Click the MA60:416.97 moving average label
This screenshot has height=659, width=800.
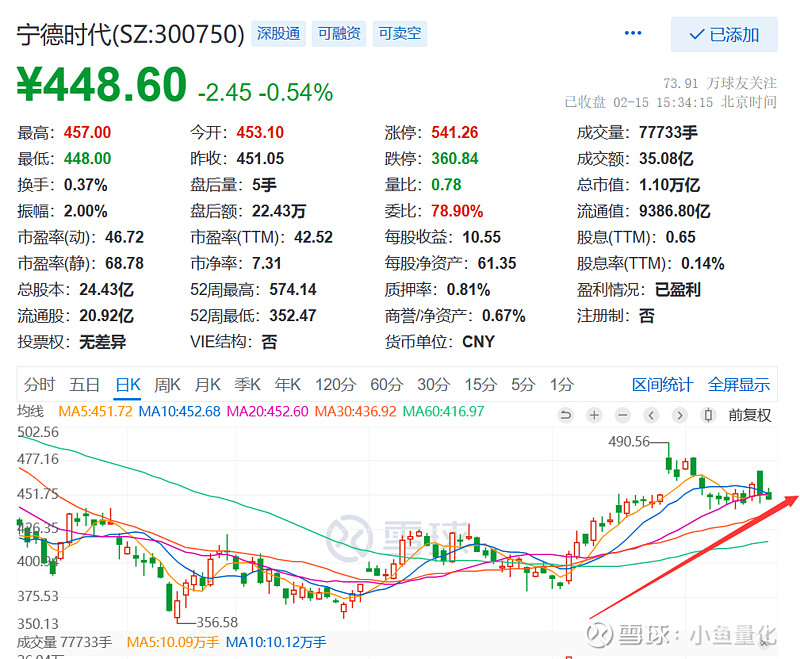point(443,411)
